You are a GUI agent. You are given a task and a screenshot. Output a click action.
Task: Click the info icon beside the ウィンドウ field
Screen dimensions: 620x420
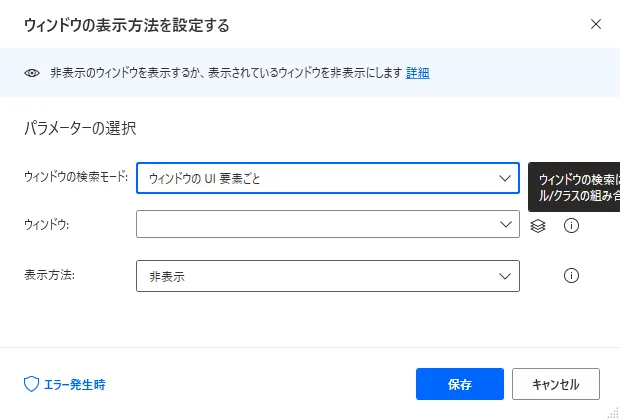[x=572, y=225]
